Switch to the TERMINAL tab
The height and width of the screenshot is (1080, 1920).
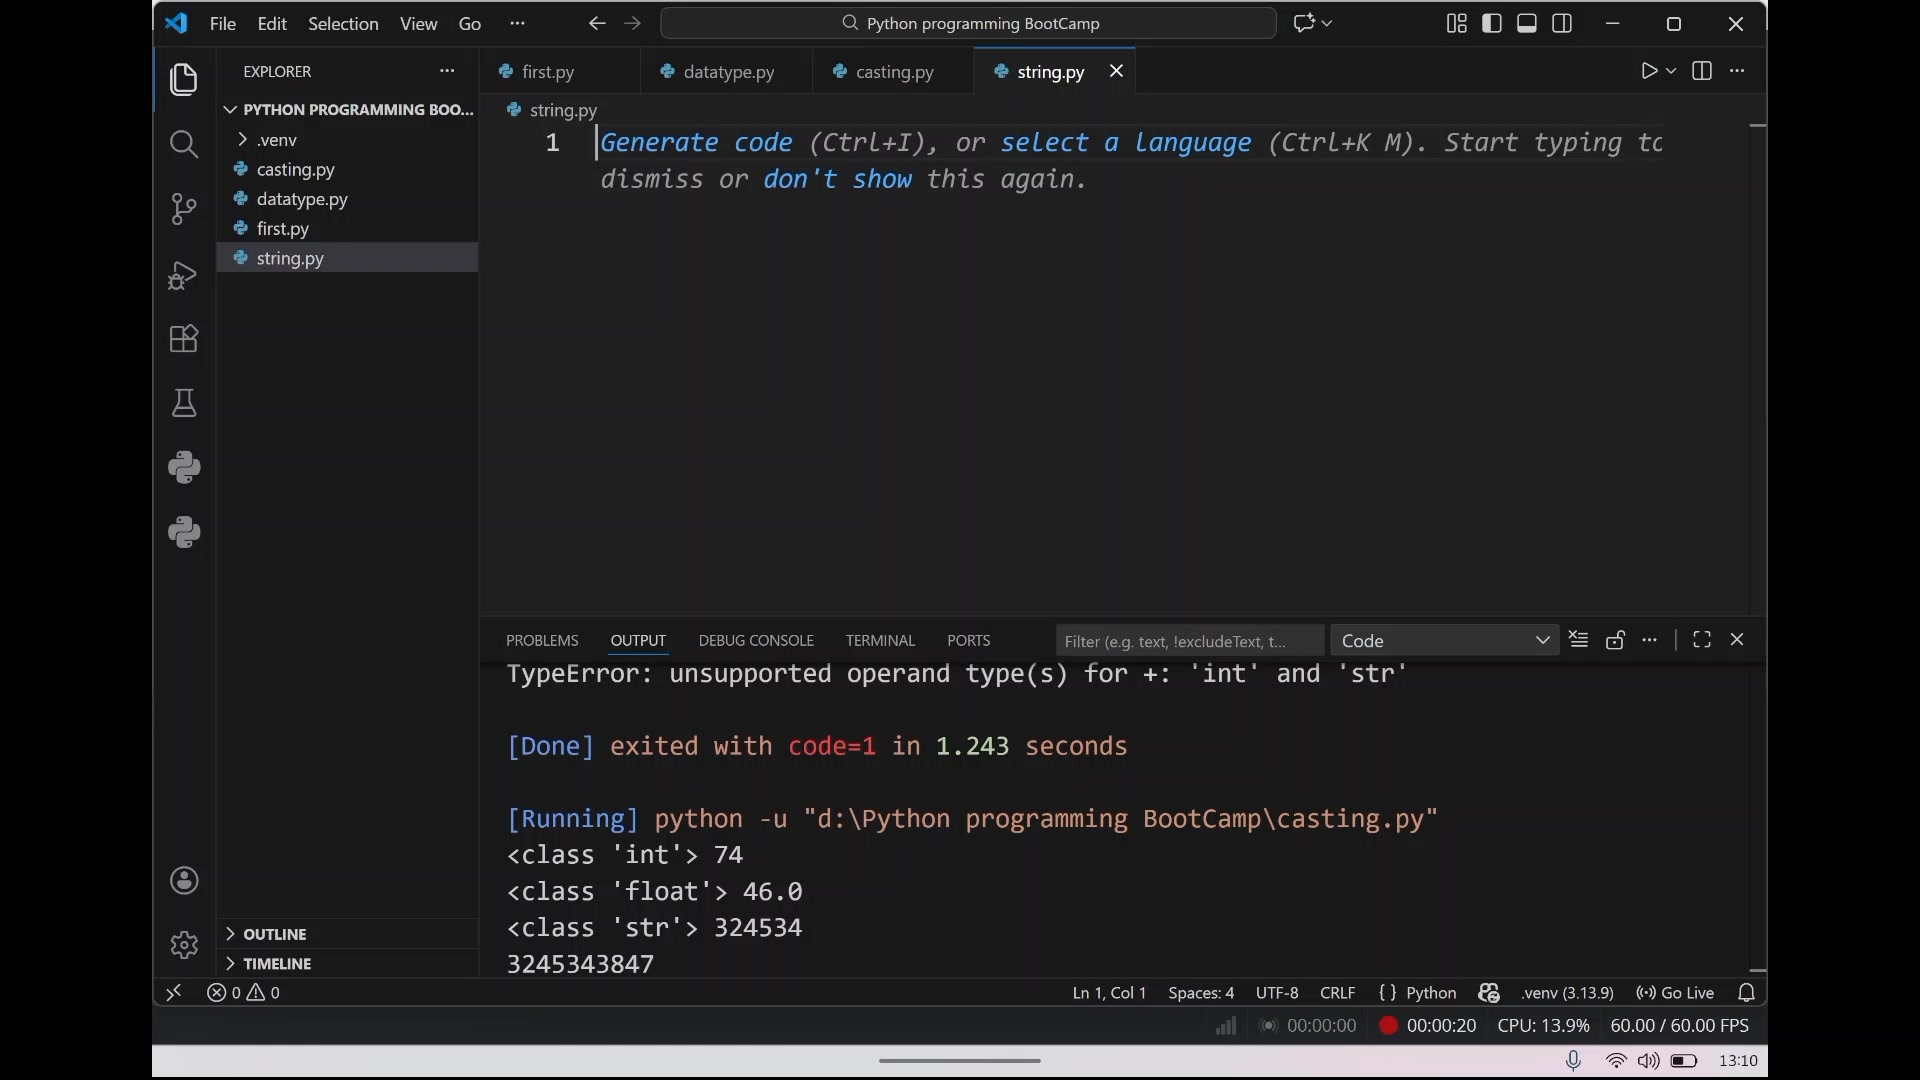(880, 641)
